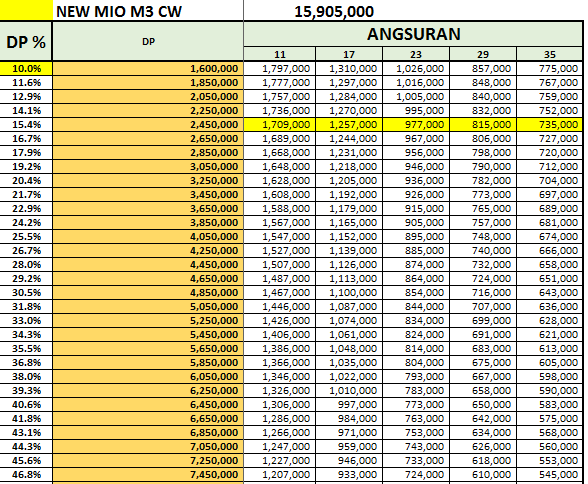Click the 46.8% percentage cell
Viewport: 588px width, 484px height.
click(26, 475)
